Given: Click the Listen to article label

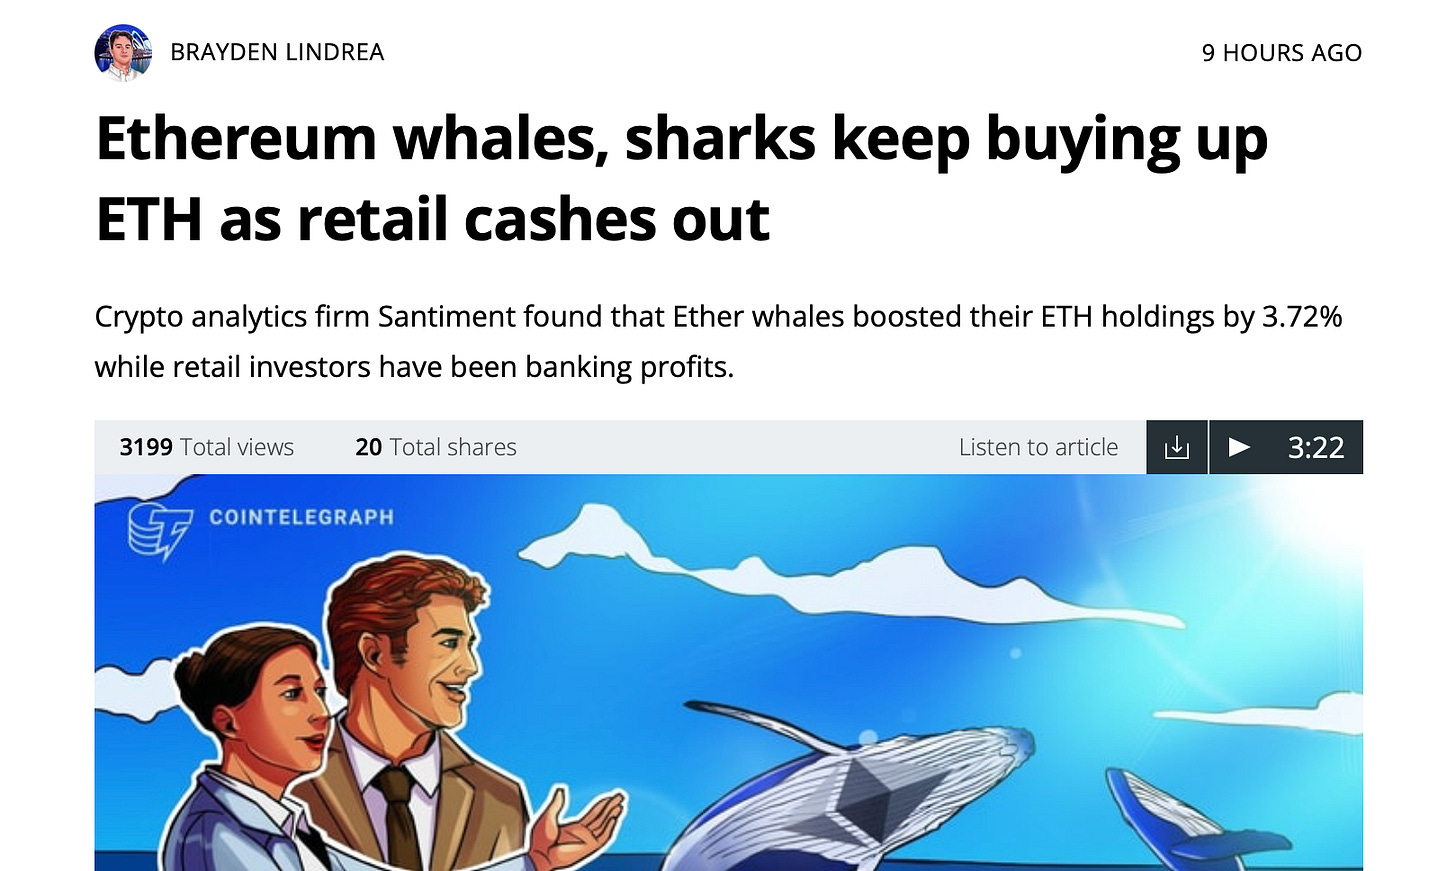Looking at the screenshot, I should pos(1038,447).
